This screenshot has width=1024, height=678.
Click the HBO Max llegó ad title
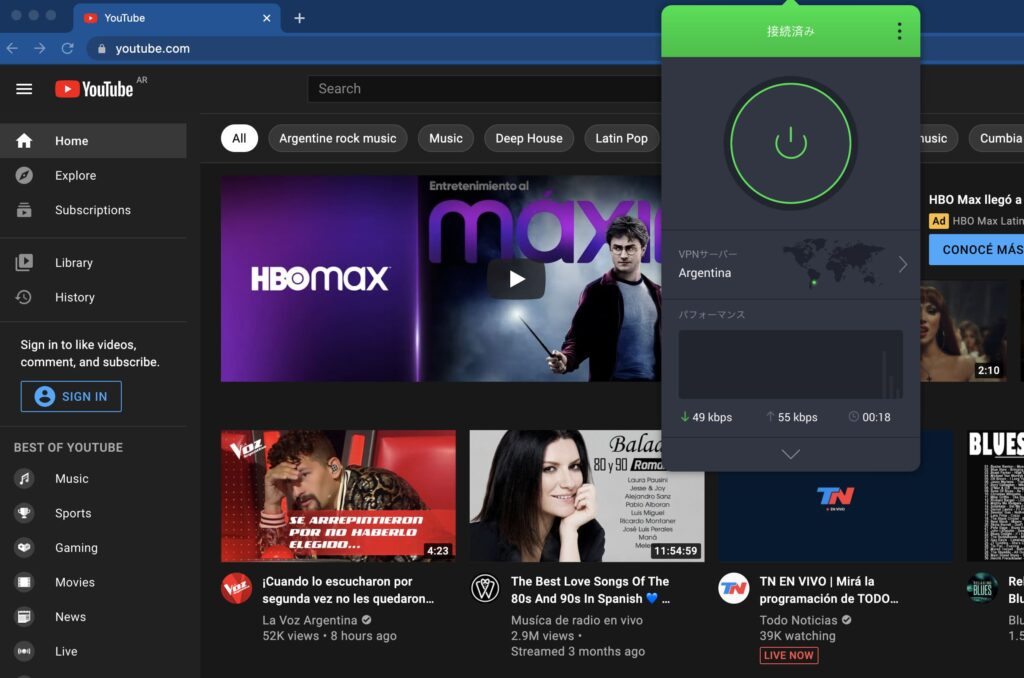(976, 200)
